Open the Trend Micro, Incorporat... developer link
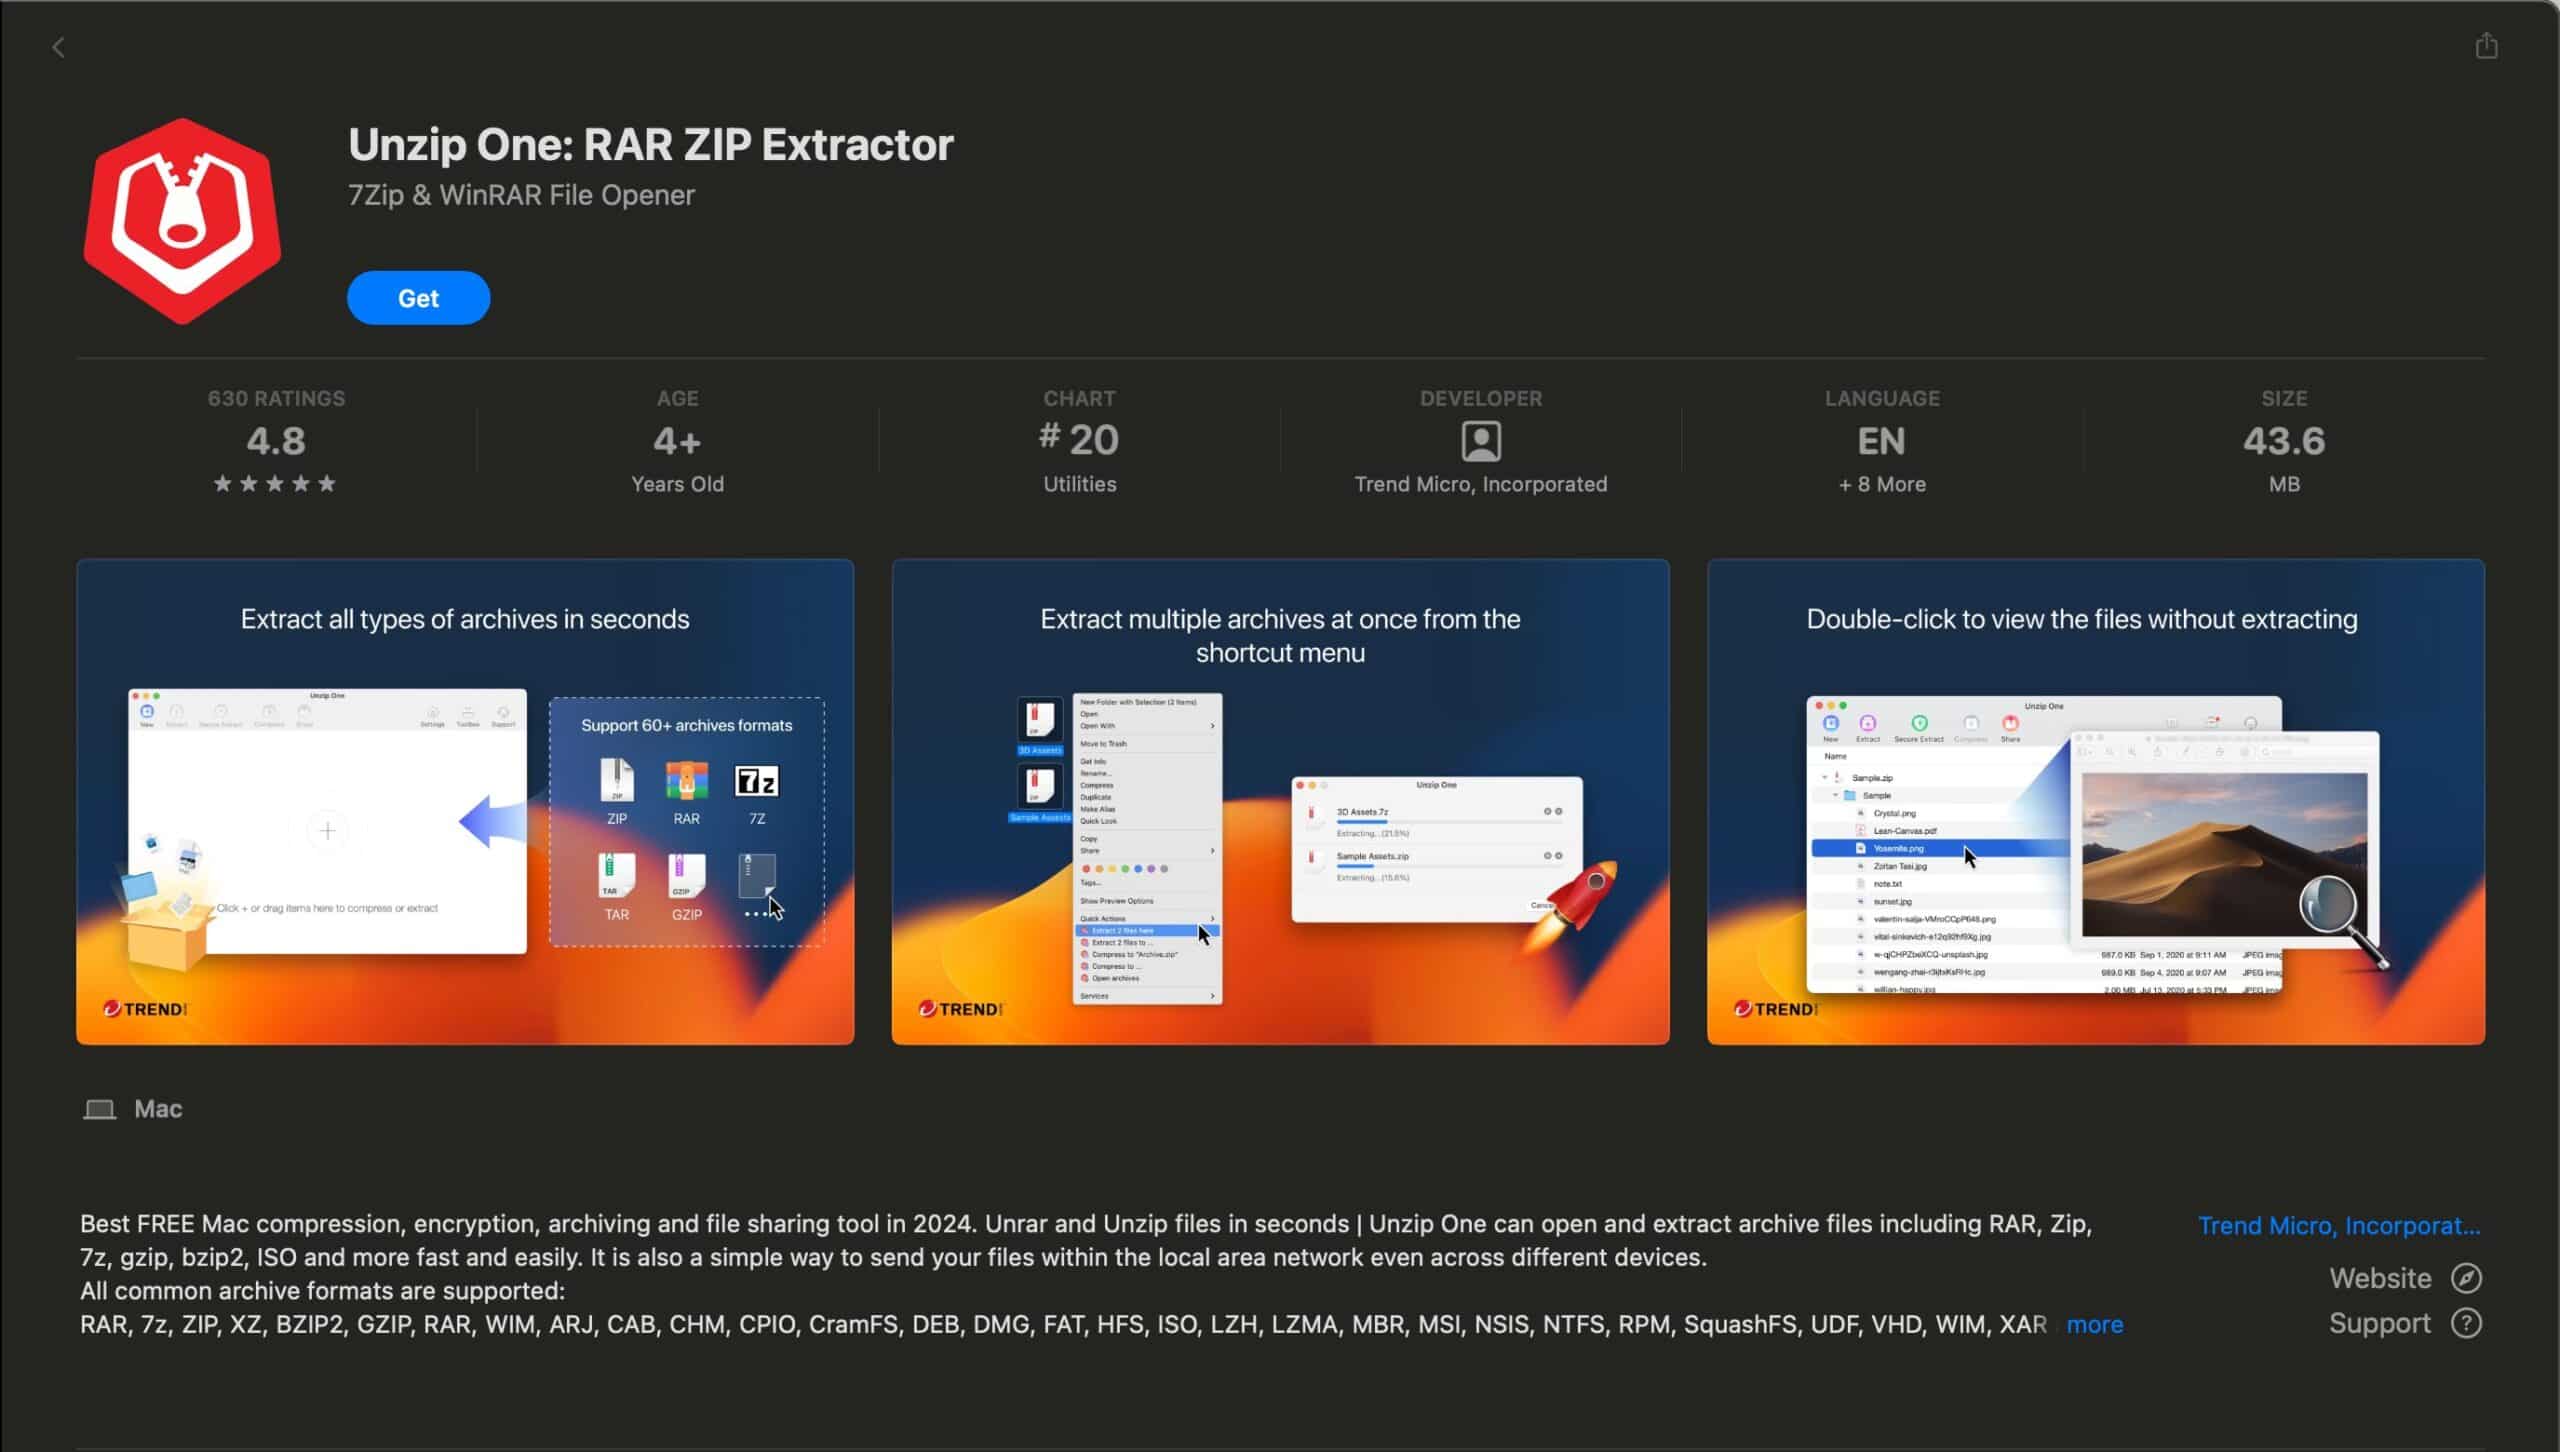The width and height of the screenshot is (2560, 1452). (2339, 1225)
